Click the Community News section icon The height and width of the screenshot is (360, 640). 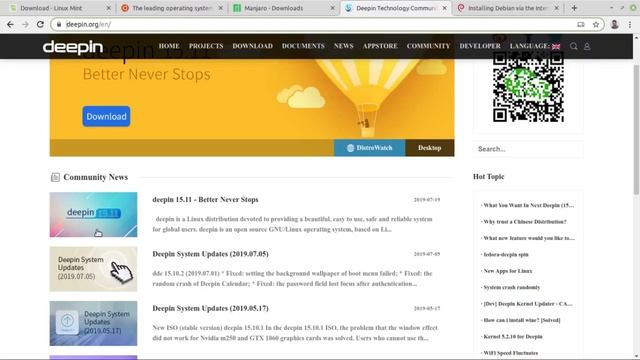tap(55, 177)
